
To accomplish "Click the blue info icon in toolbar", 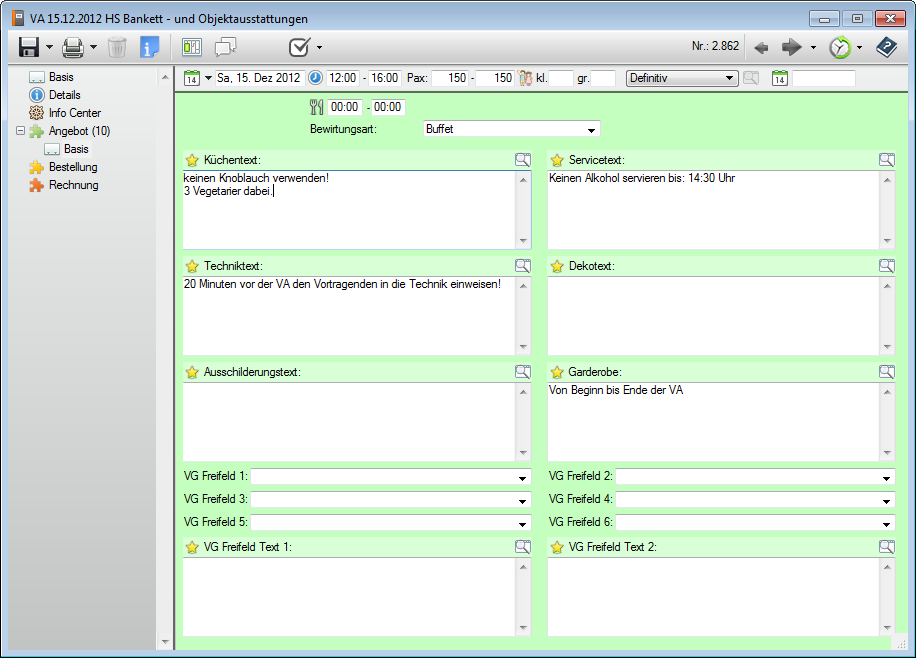I will click(x=149, y=47).
